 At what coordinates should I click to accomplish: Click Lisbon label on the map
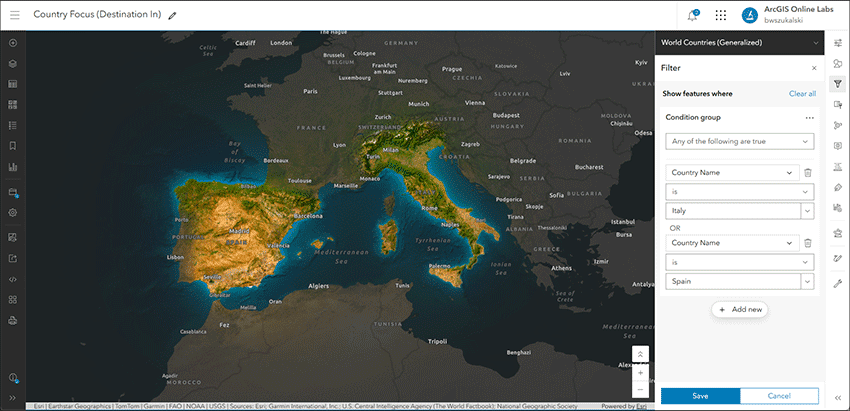[176, 257]
